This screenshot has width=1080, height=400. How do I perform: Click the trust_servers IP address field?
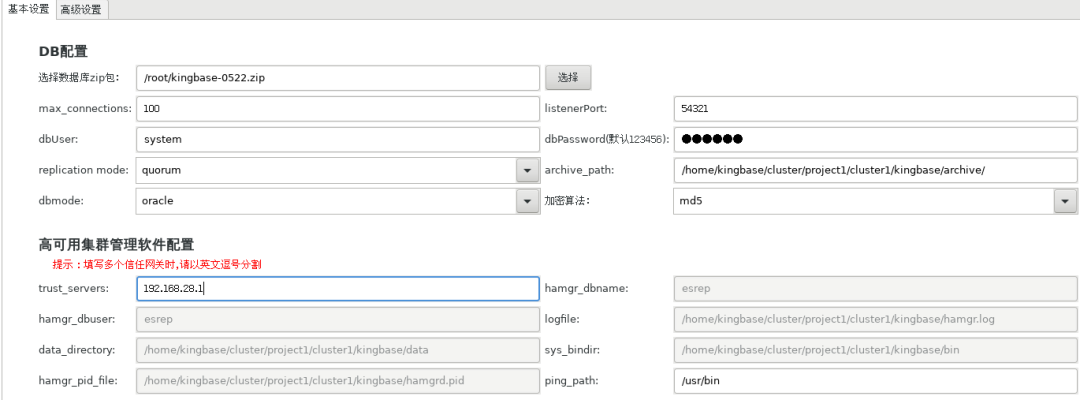tap(337, 288)
